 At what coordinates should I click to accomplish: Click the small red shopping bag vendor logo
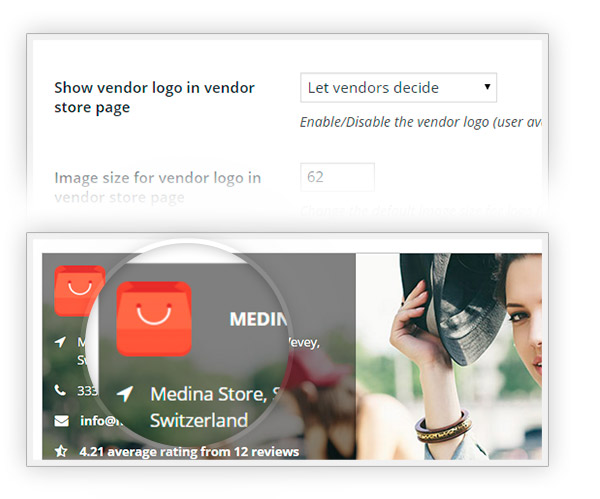(79, 291)
